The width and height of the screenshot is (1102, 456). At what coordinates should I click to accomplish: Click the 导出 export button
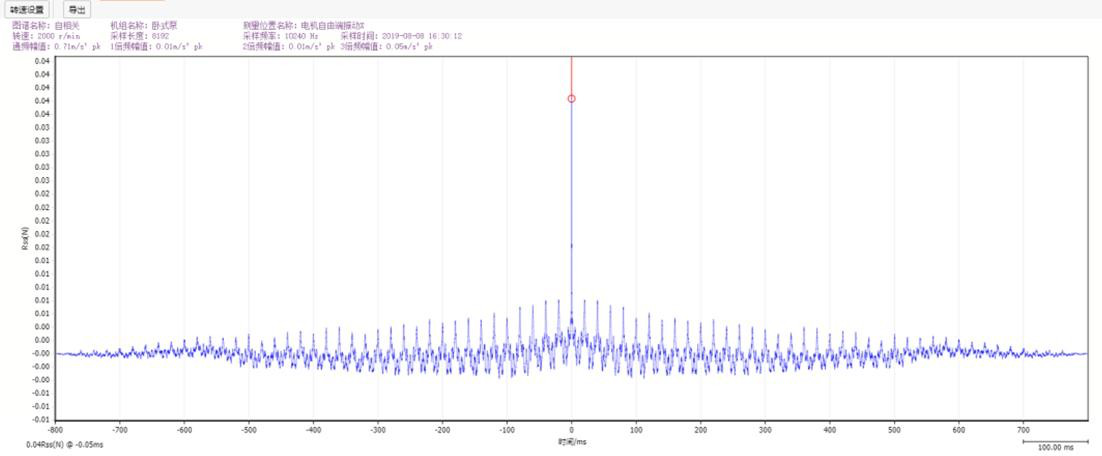coord(76,9)
